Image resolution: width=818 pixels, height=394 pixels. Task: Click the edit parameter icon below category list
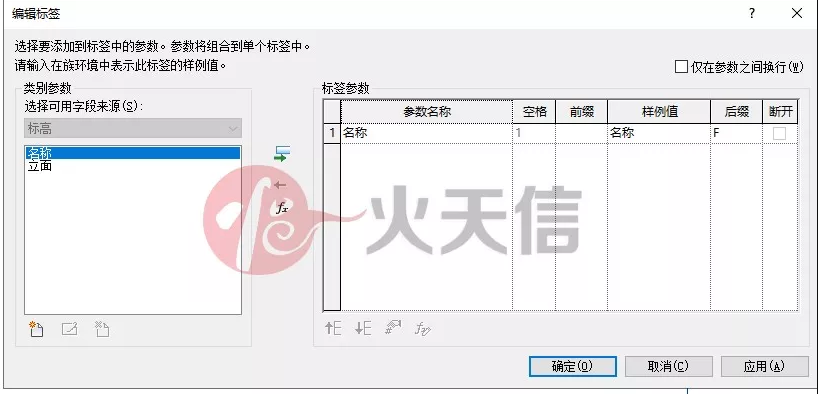point(69,329)
